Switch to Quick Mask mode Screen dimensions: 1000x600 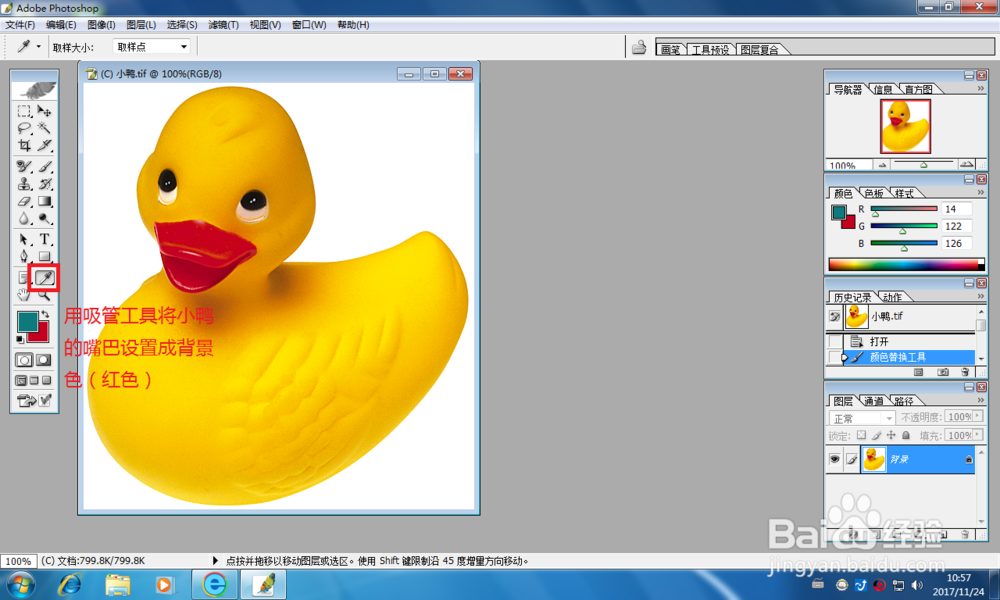(x=43, y=360)
